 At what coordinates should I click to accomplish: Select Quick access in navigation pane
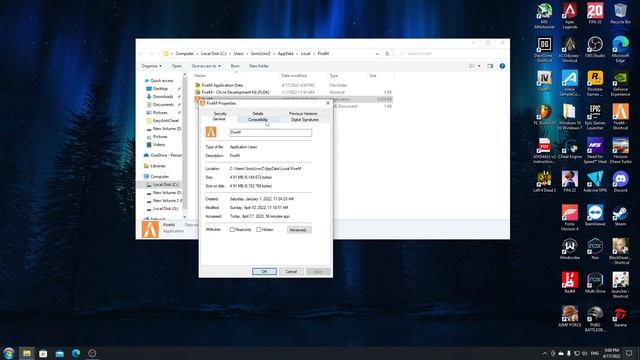pos(162,81)
